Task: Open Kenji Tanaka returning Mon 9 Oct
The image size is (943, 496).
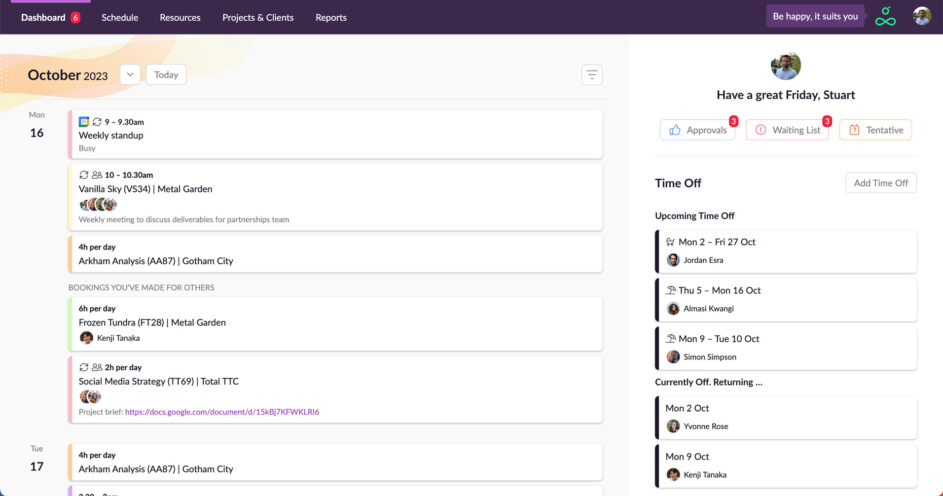Action: tap(786, 466)
